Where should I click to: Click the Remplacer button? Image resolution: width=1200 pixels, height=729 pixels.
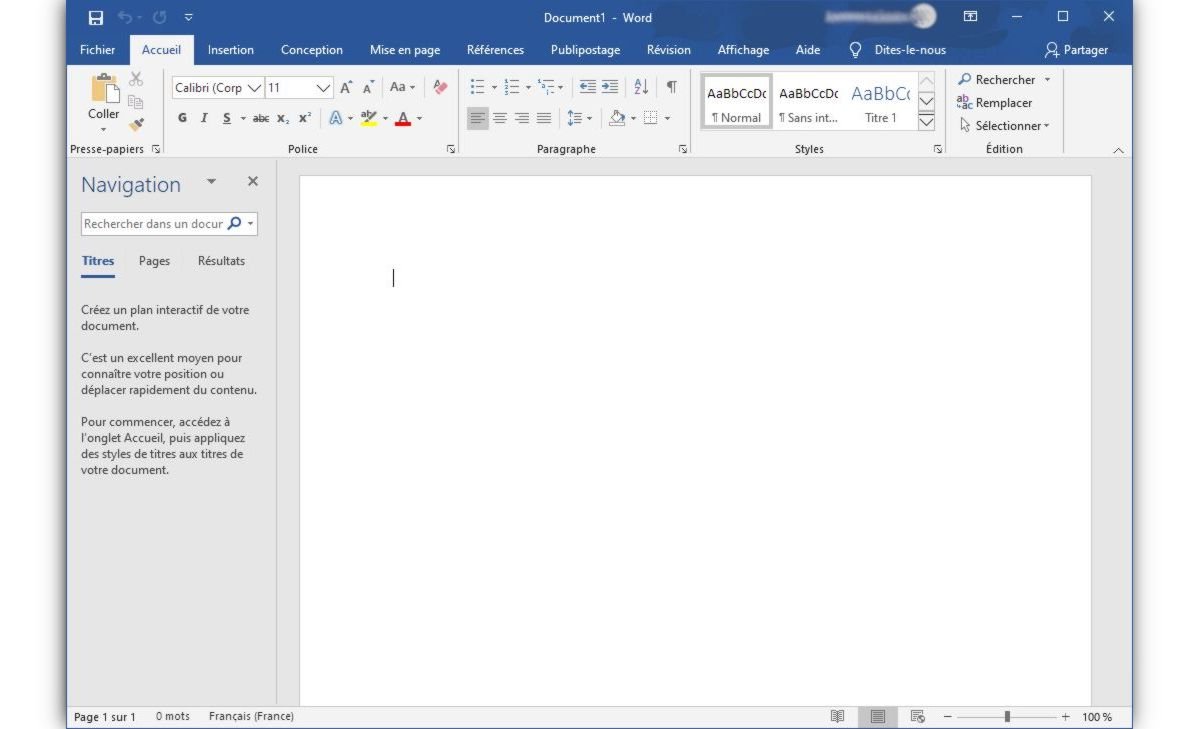994,102
